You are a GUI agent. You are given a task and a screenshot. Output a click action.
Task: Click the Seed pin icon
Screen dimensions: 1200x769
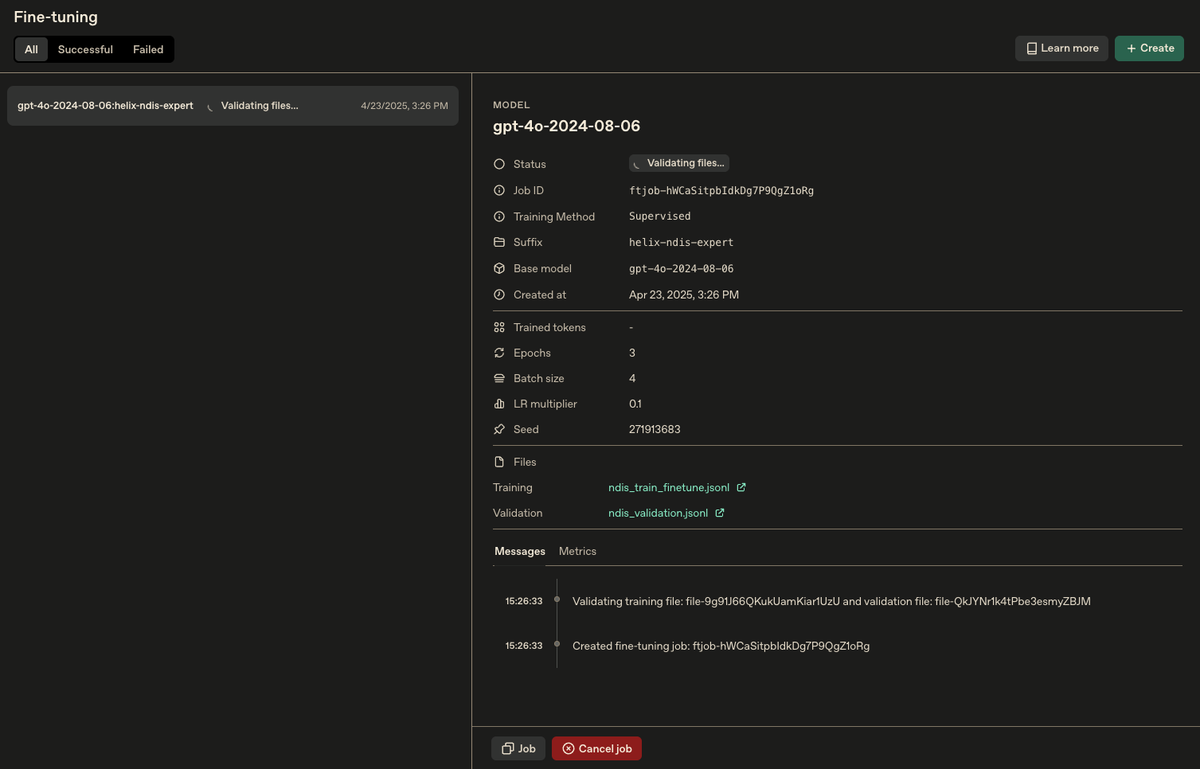tap(499, 429)
